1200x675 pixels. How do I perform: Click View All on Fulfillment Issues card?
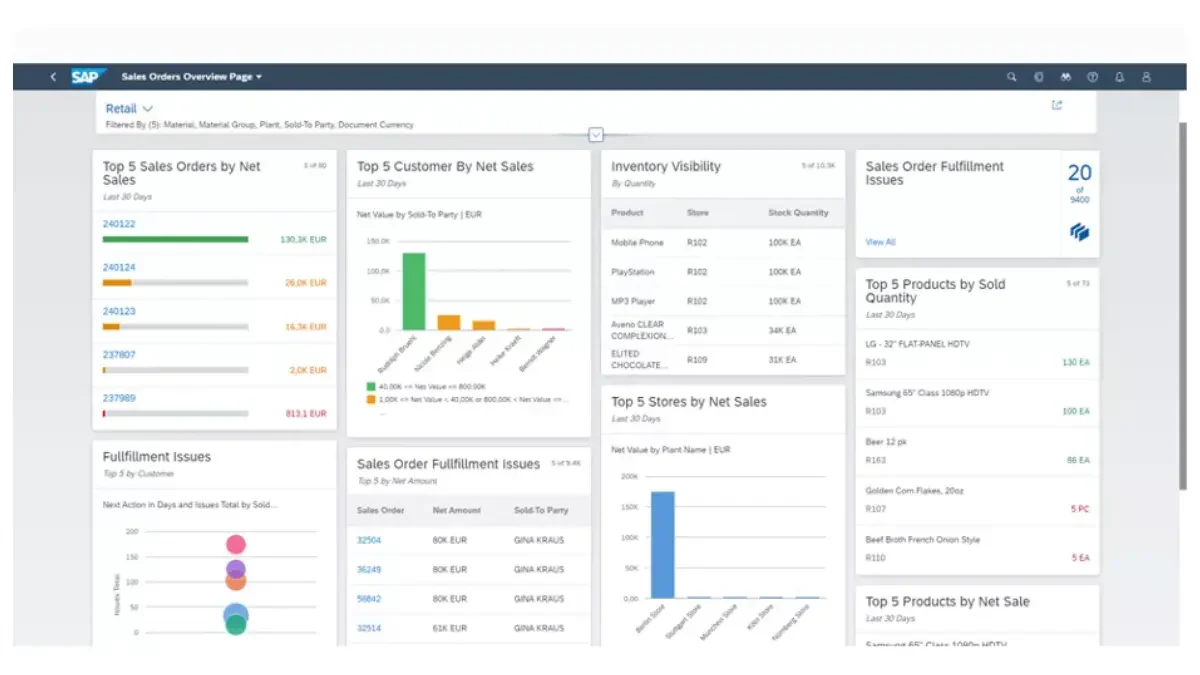880,242
